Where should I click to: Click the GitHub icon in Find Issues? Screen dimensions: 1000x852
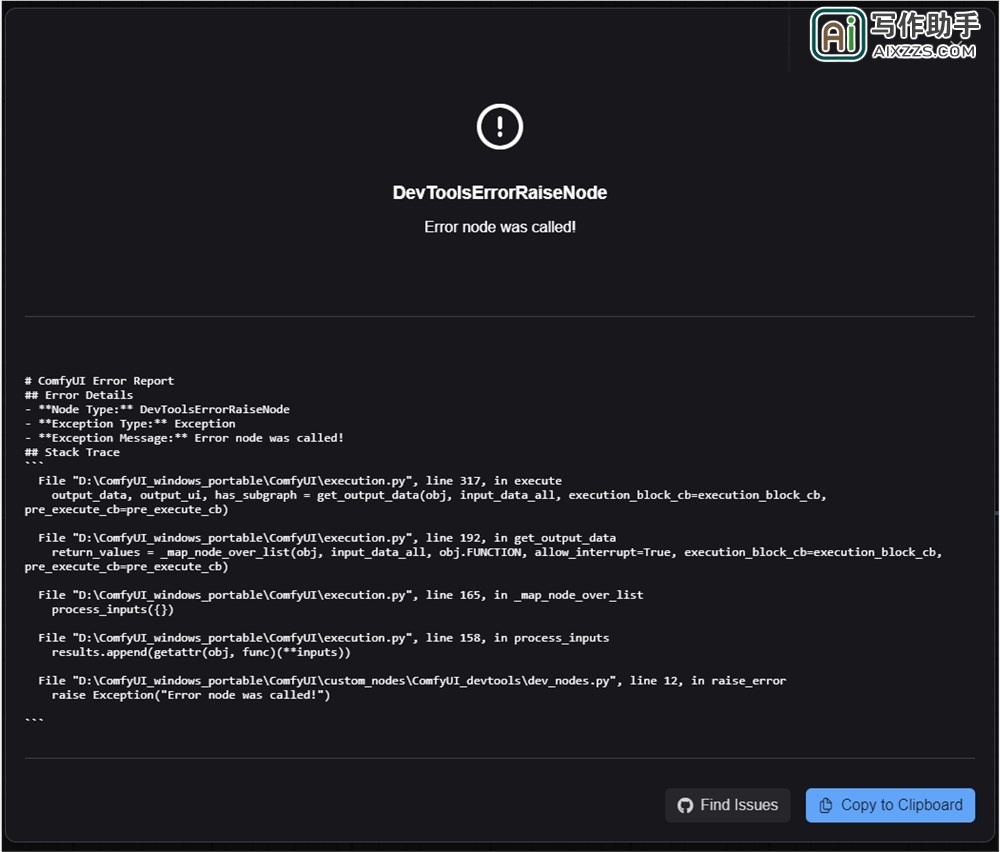[685, 805]
